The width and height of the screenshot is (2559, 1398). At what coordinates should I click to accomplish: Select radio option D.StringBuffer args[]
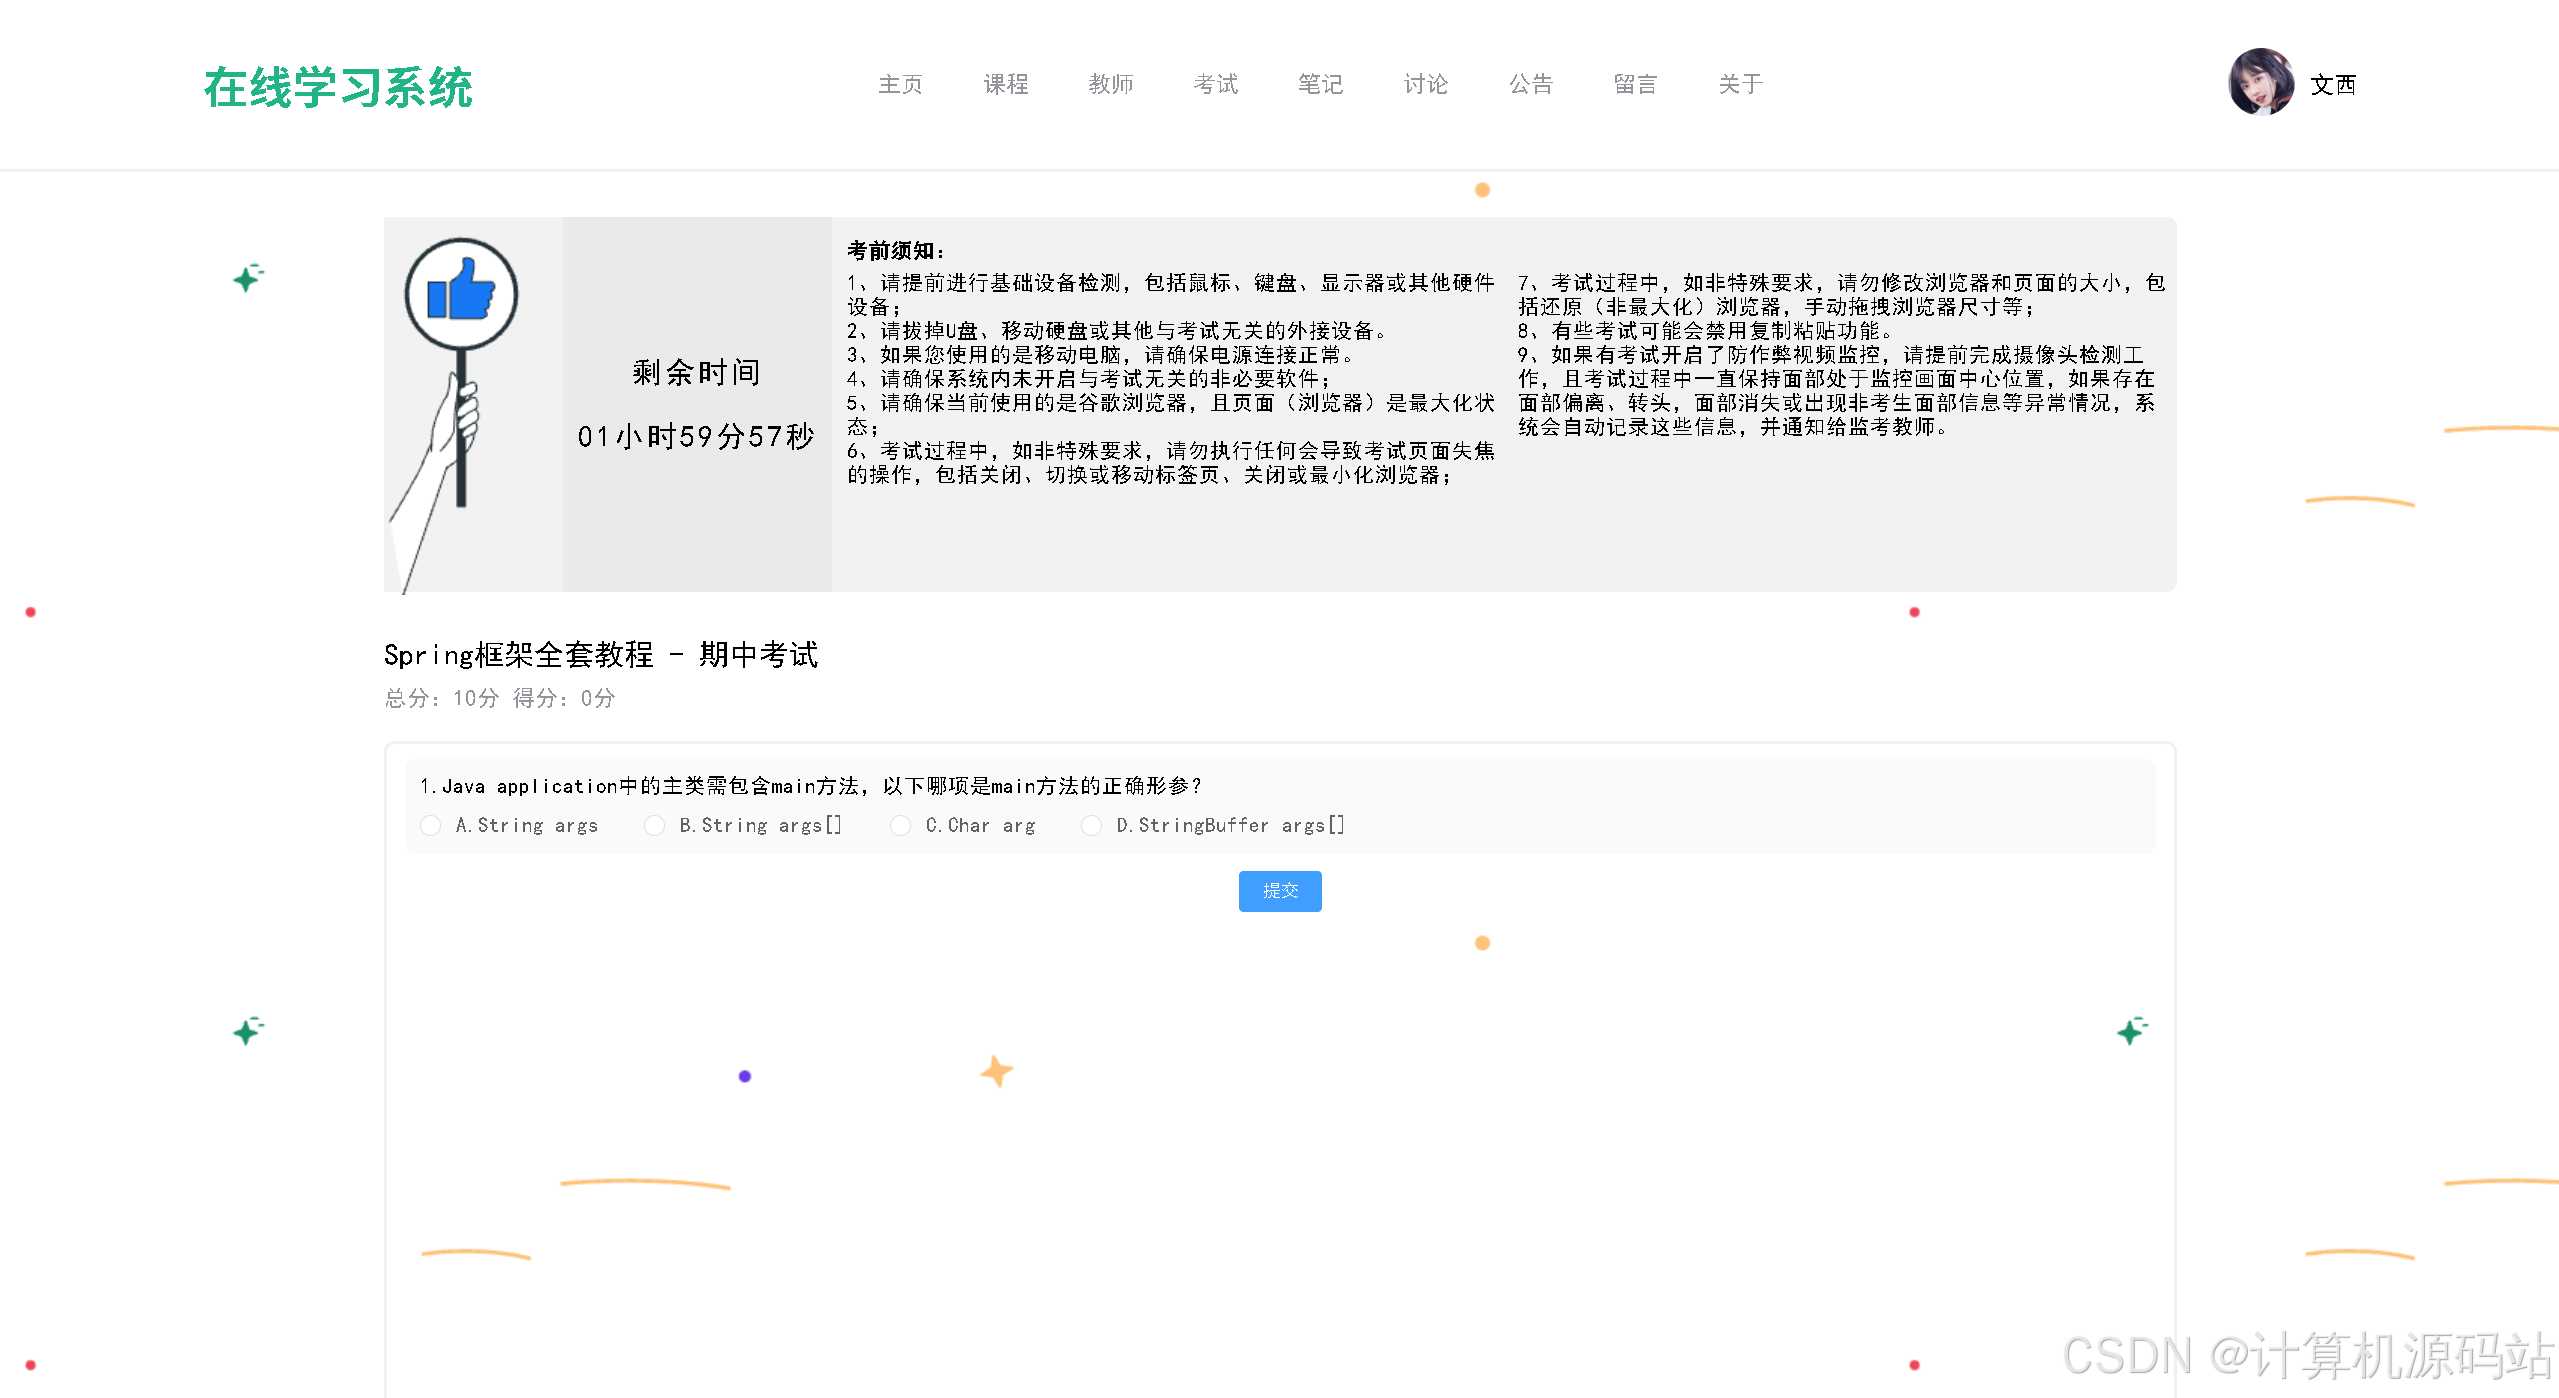[1091, 825]
